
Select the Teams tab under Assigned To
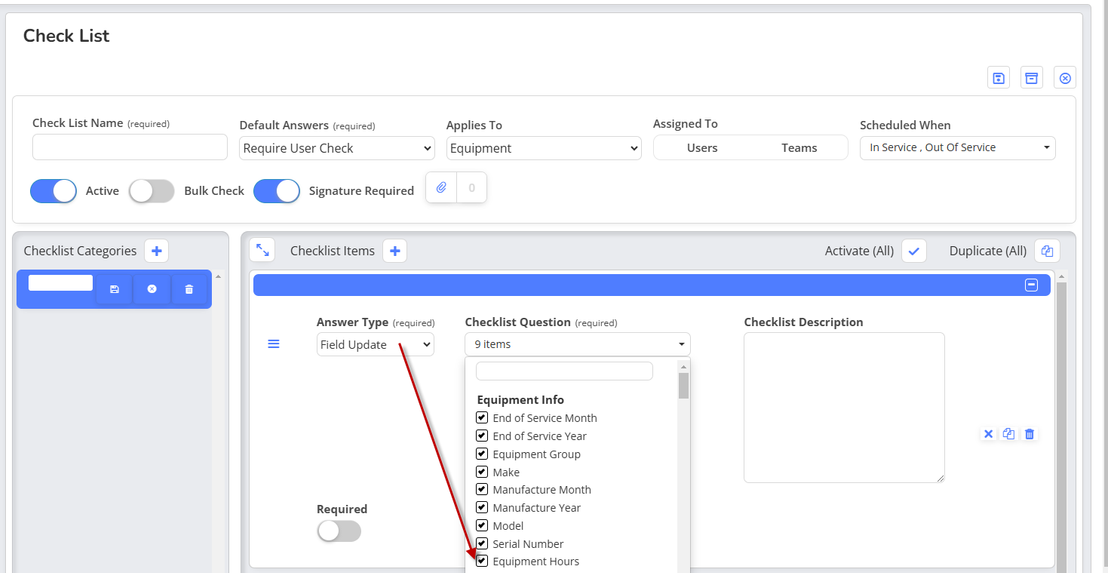coord(799,148)
